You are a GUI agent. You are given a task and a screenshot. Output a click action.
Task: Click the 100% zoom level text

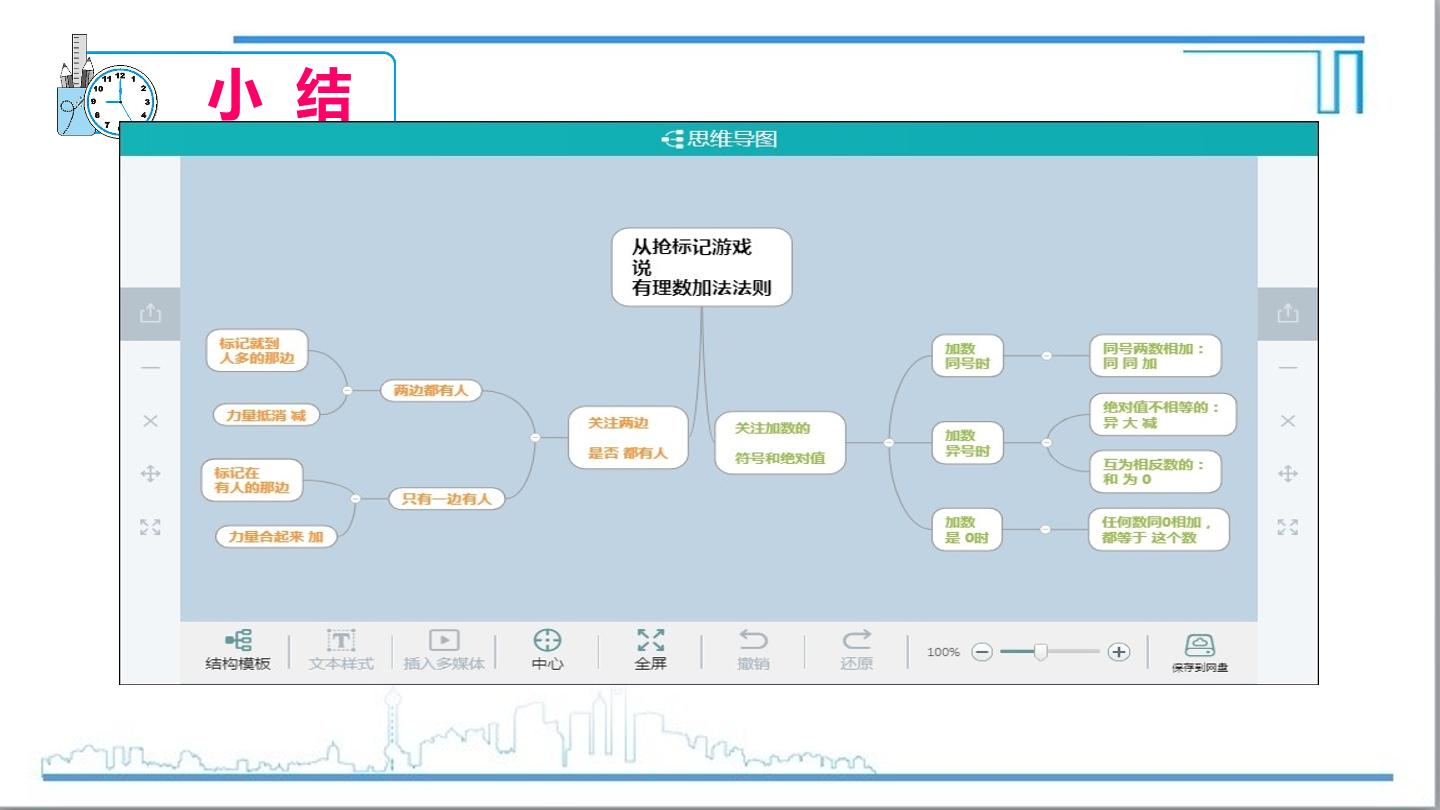pos(943,652)
